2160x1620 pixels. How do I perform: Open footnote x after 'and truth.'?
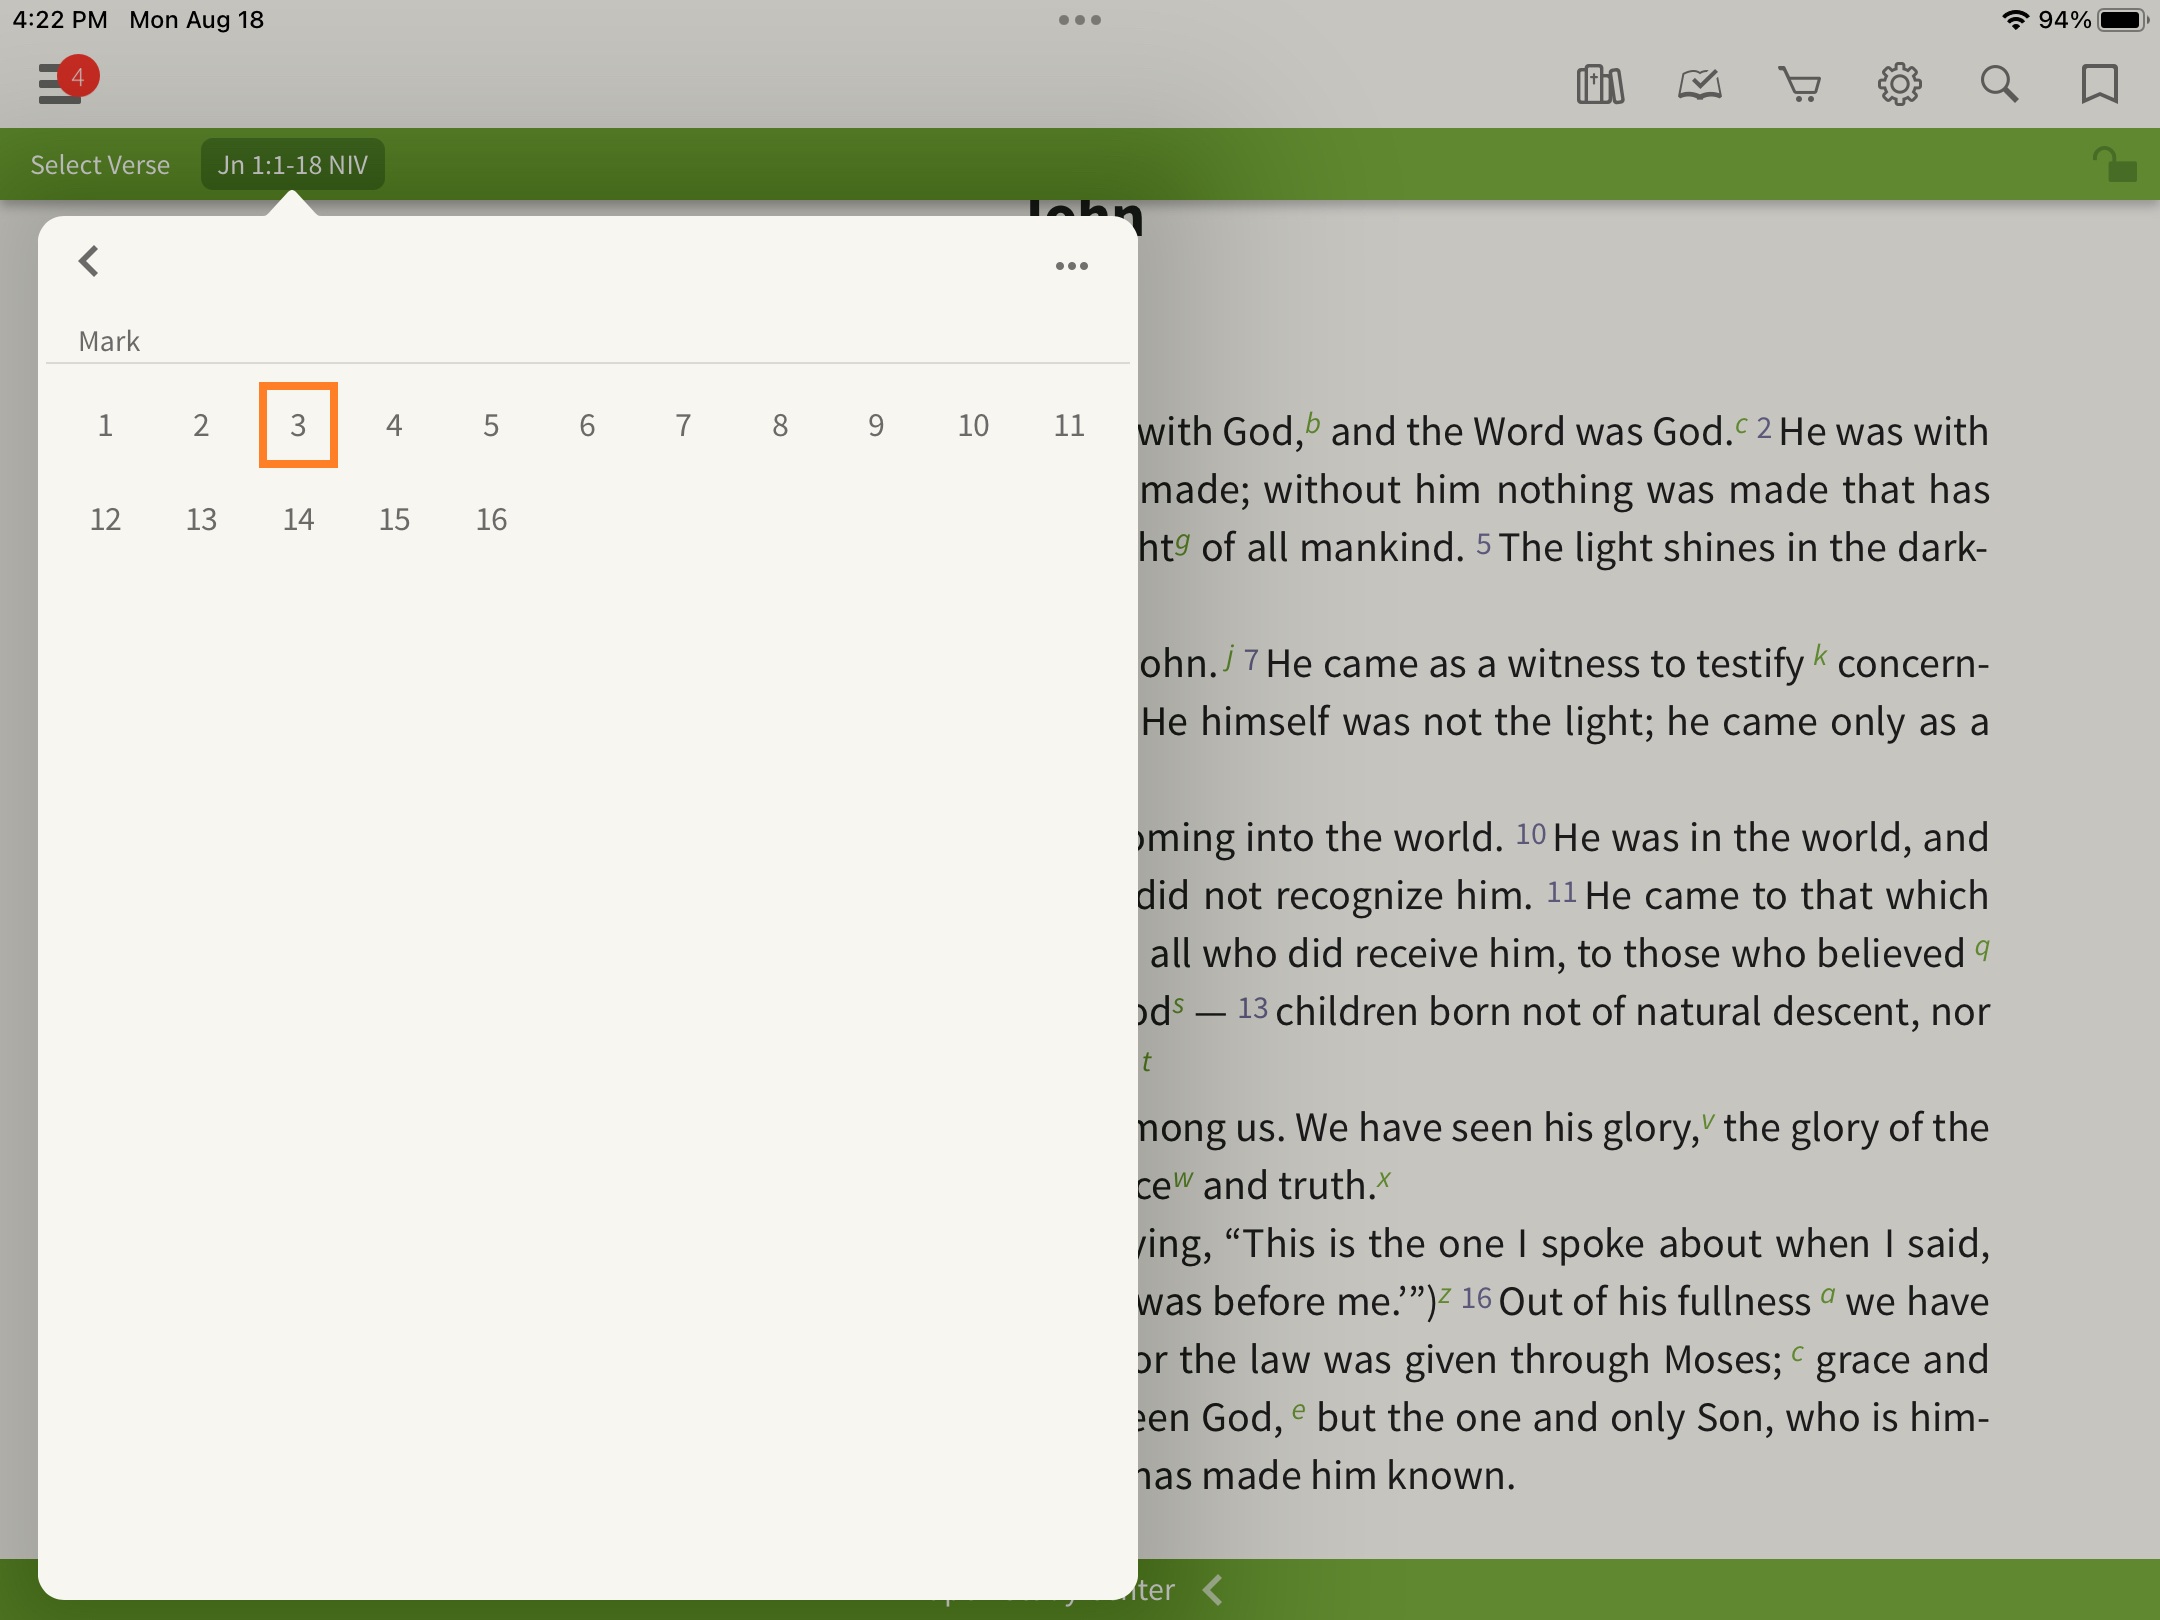(x=1384, y=1178)
